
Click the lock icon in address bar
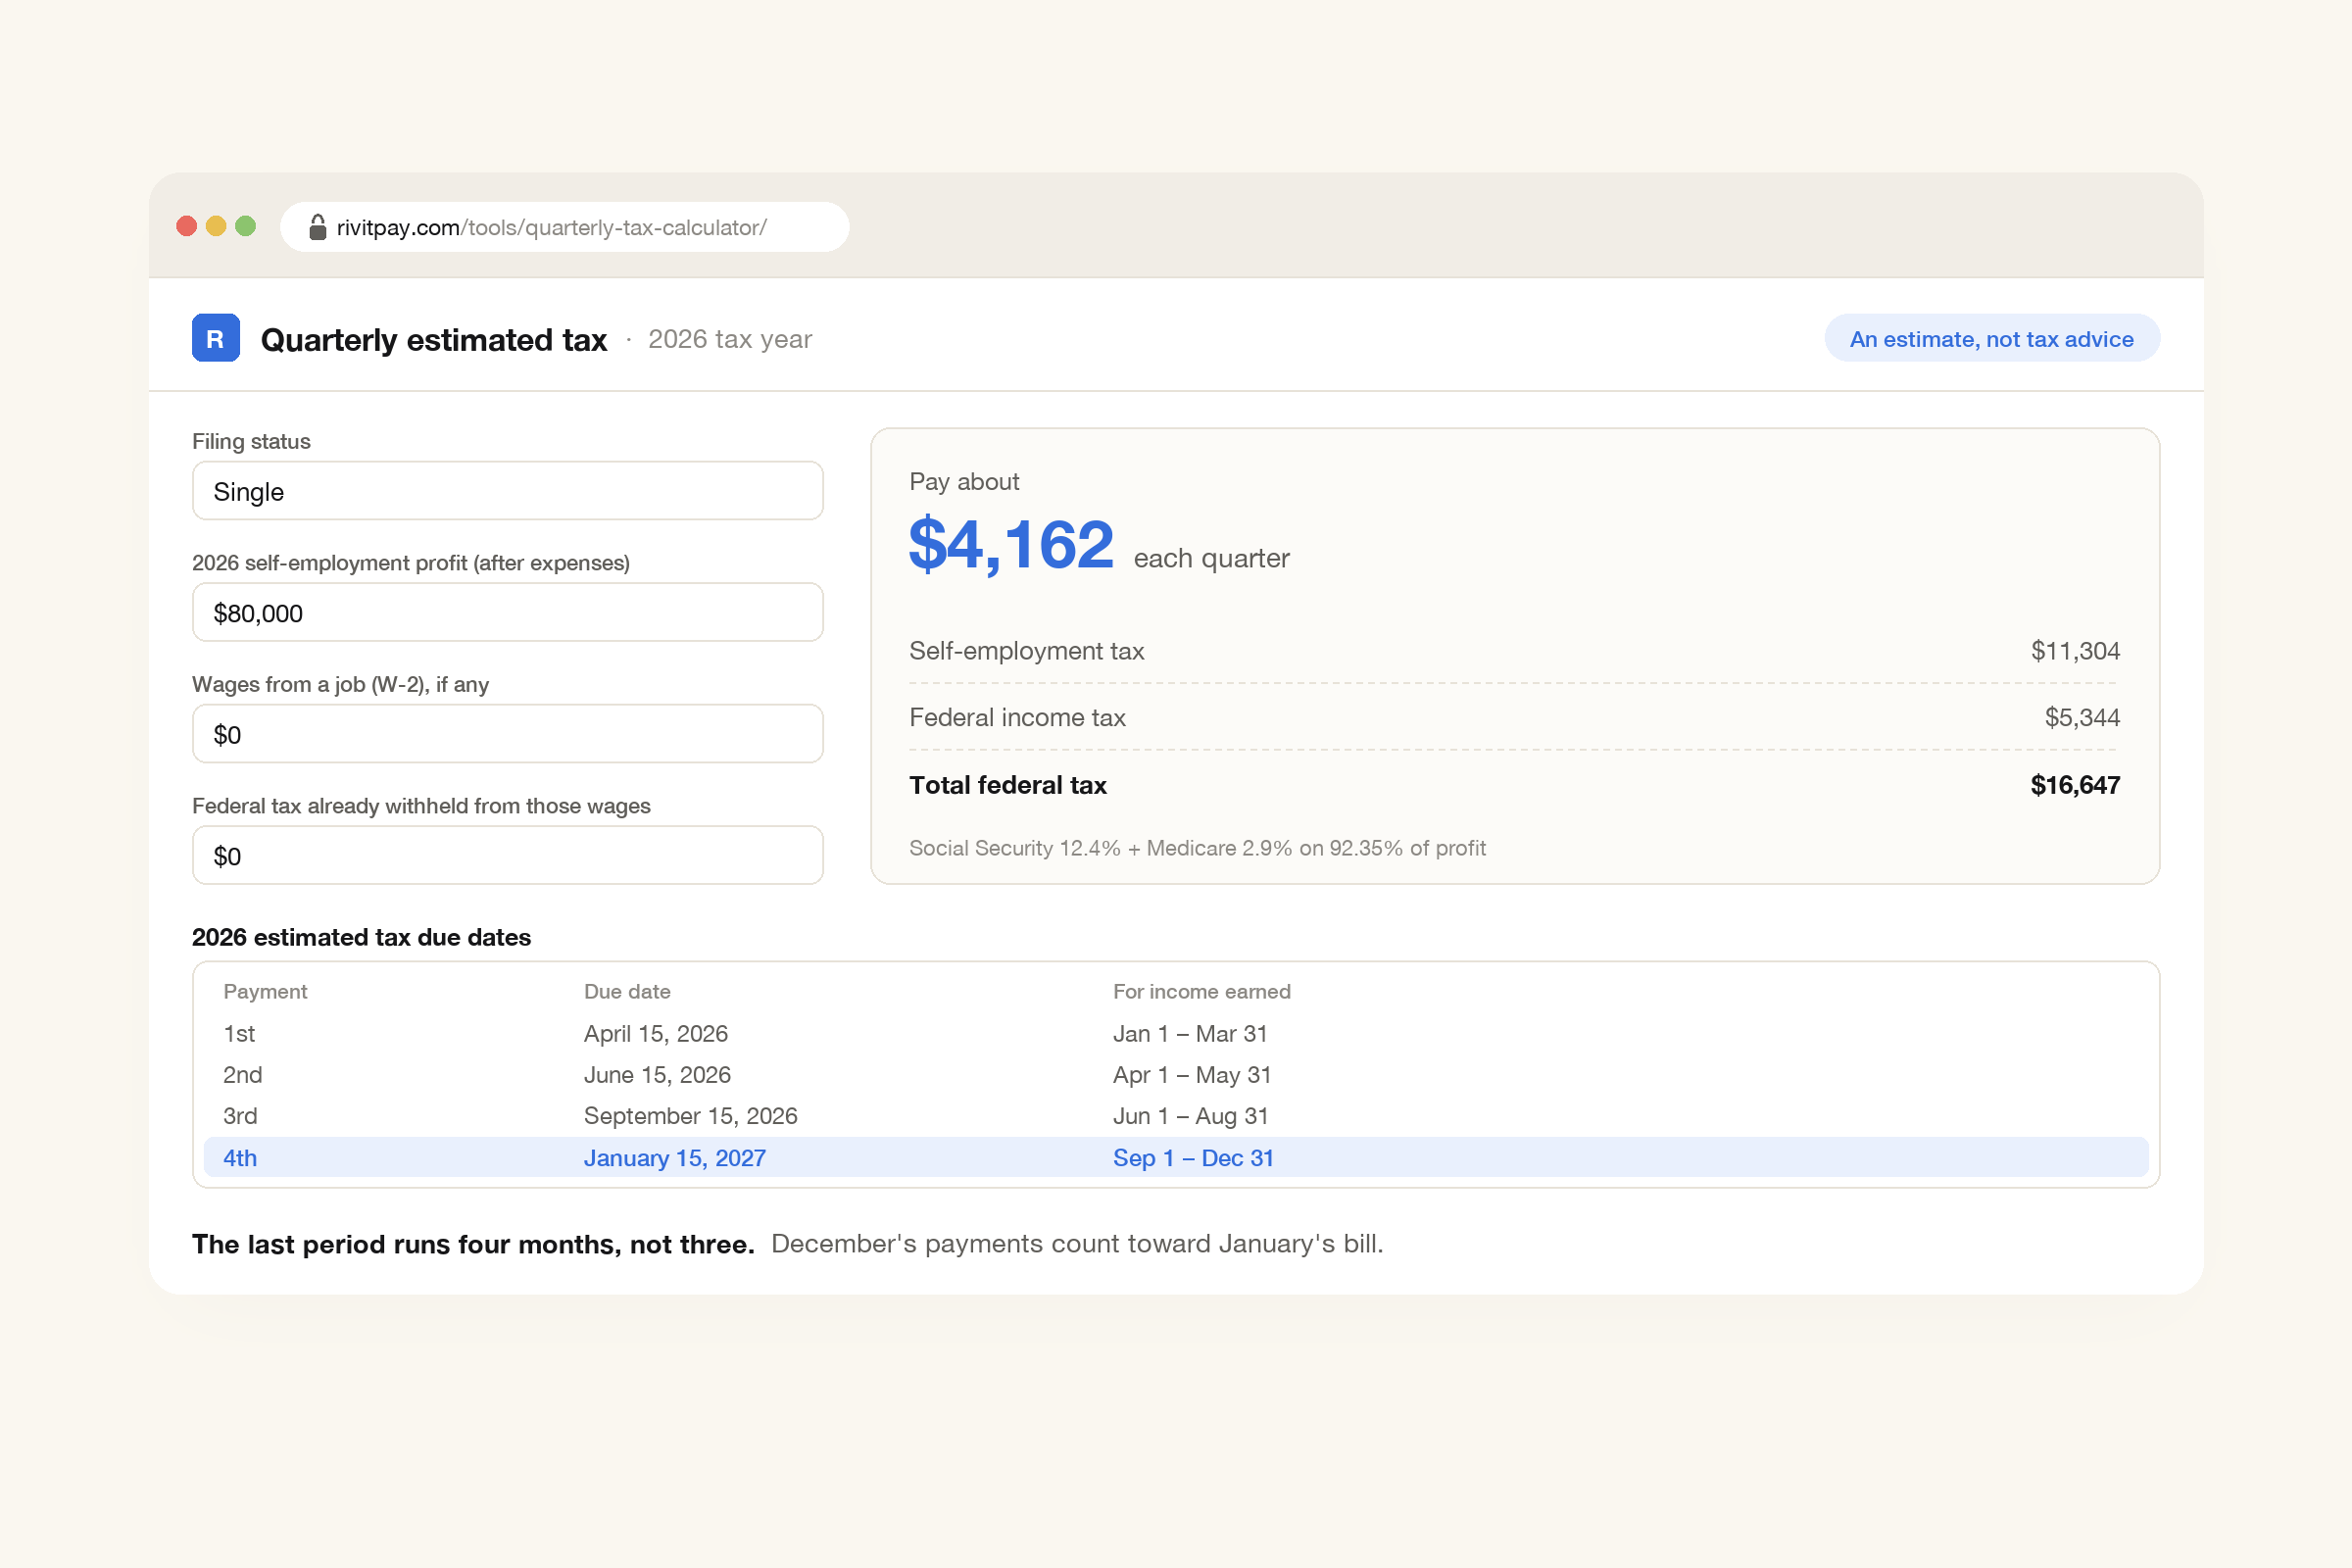(317, 227)
